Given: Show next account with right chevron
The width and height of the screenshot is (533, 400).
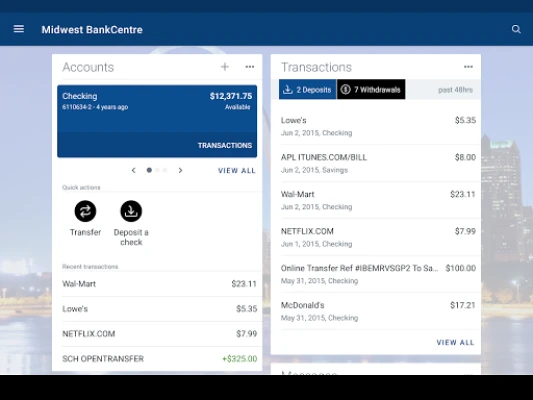Looking at the screenshot, I should [x=180, y=170].
